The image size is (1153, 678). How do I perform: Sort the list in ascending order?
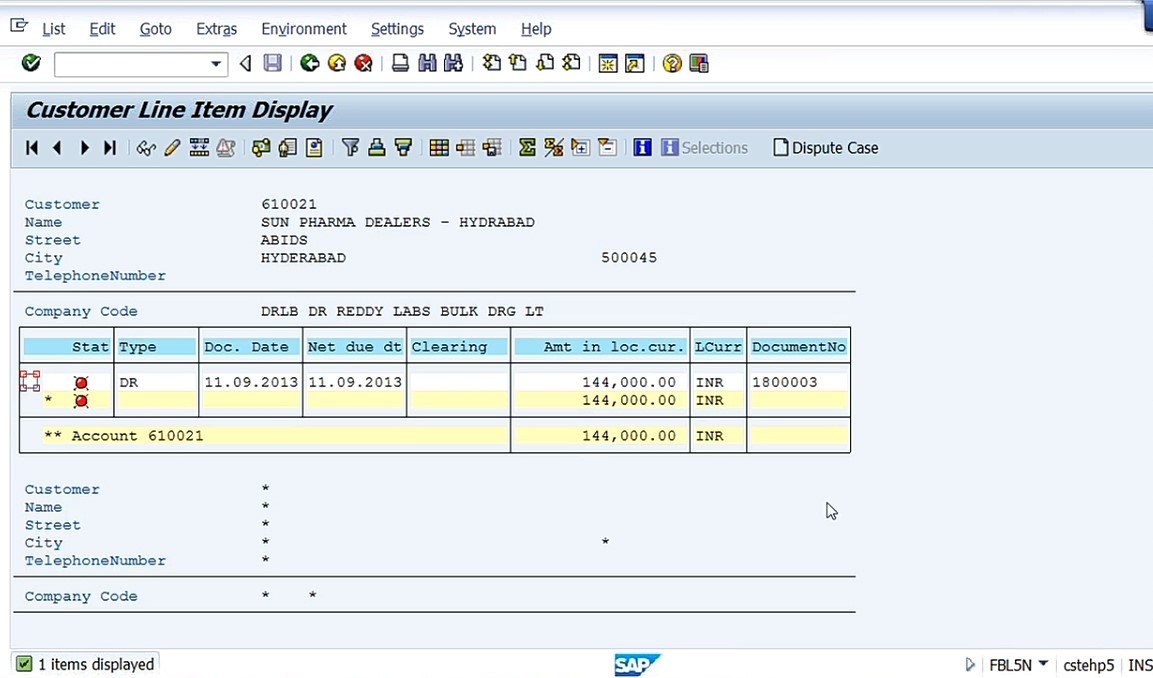(376, 148)
